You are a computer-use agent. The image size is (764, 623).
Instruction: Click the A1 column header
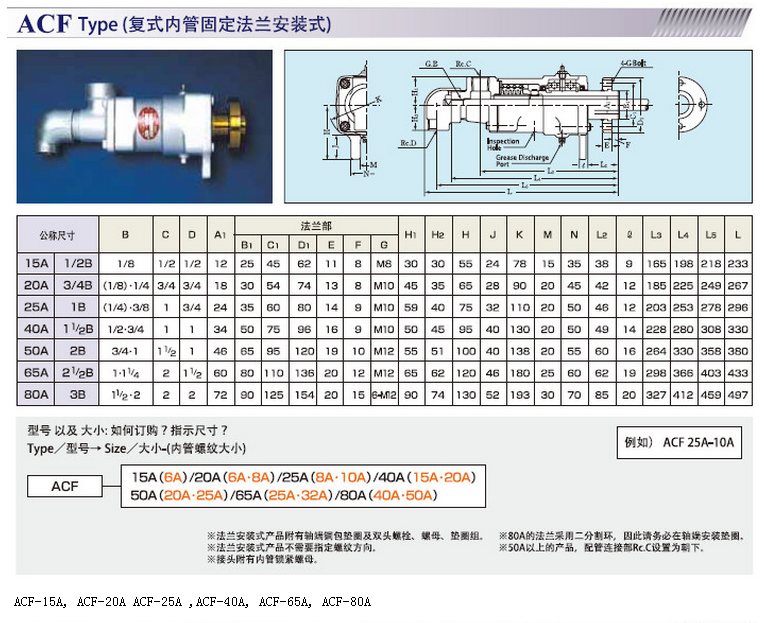click(221, 235)
